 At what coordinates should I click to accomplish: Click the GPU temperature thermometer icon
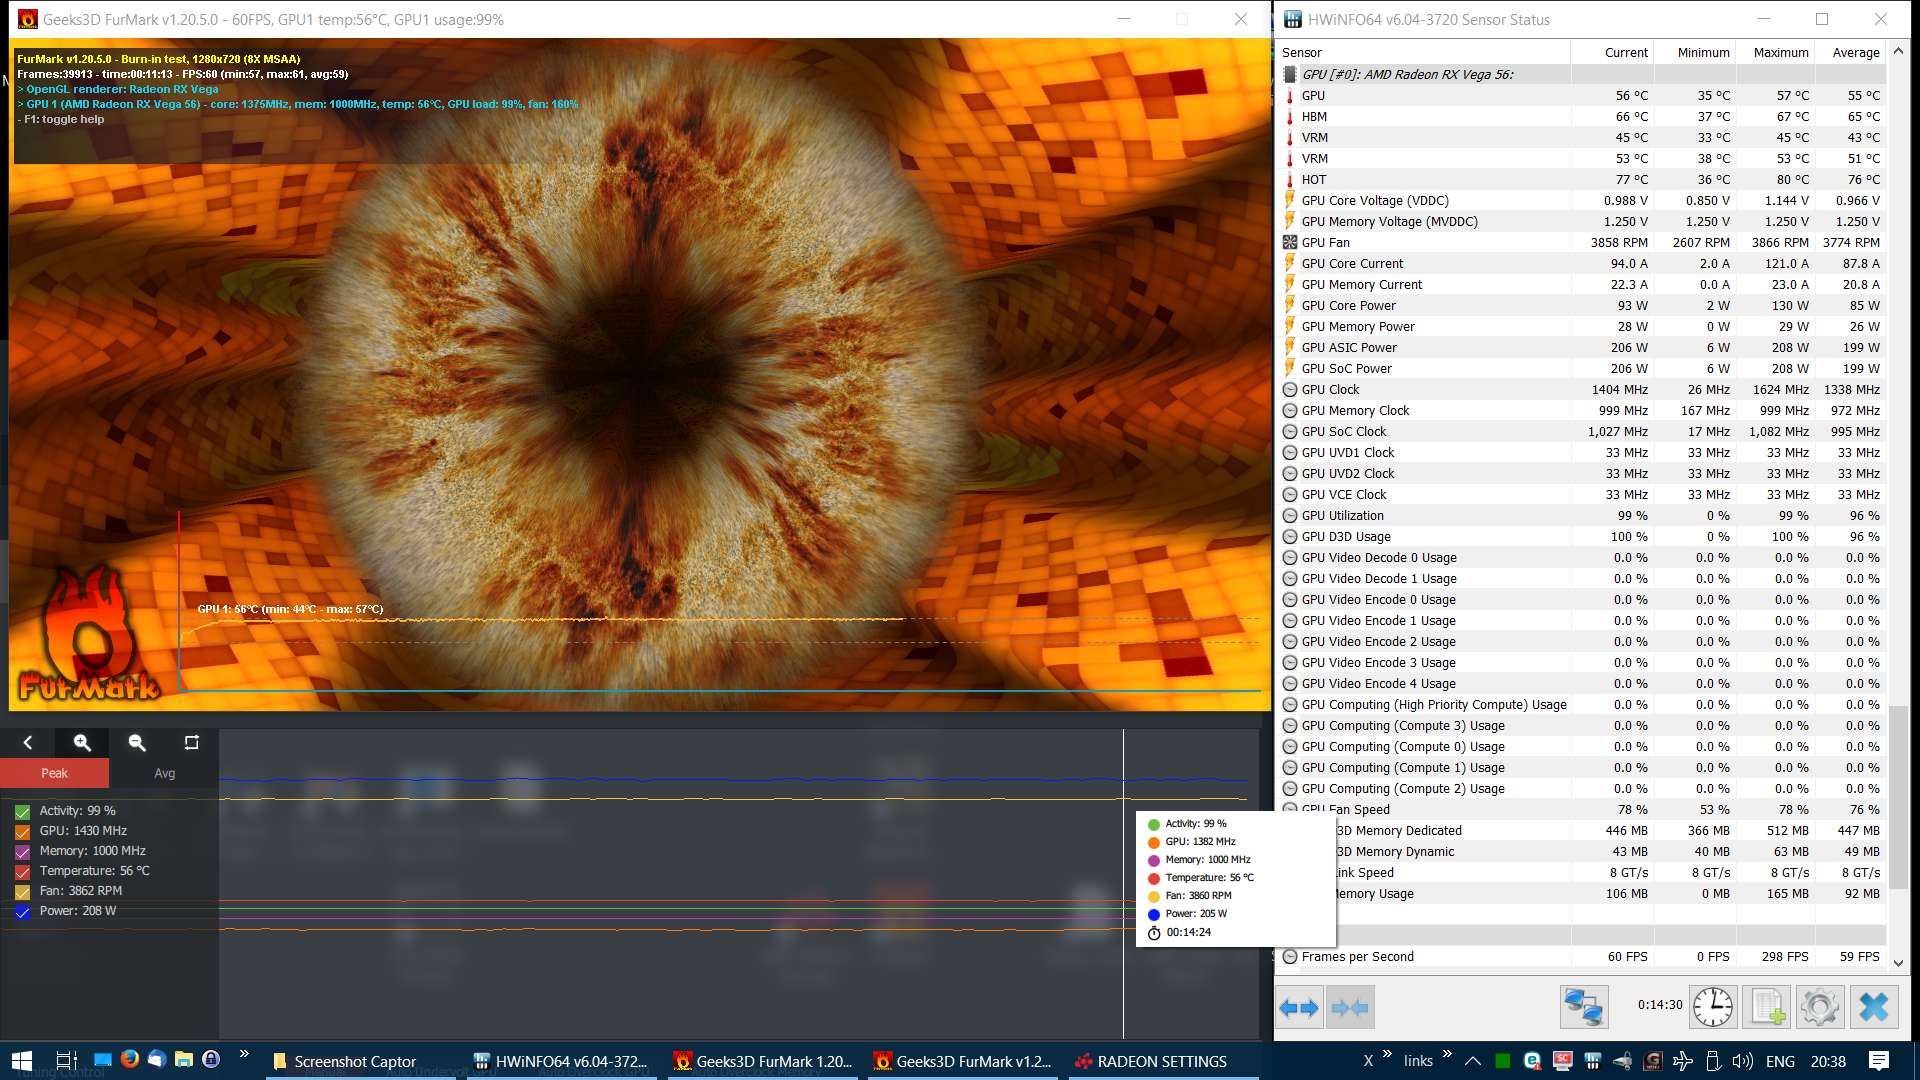(1290, 95)
